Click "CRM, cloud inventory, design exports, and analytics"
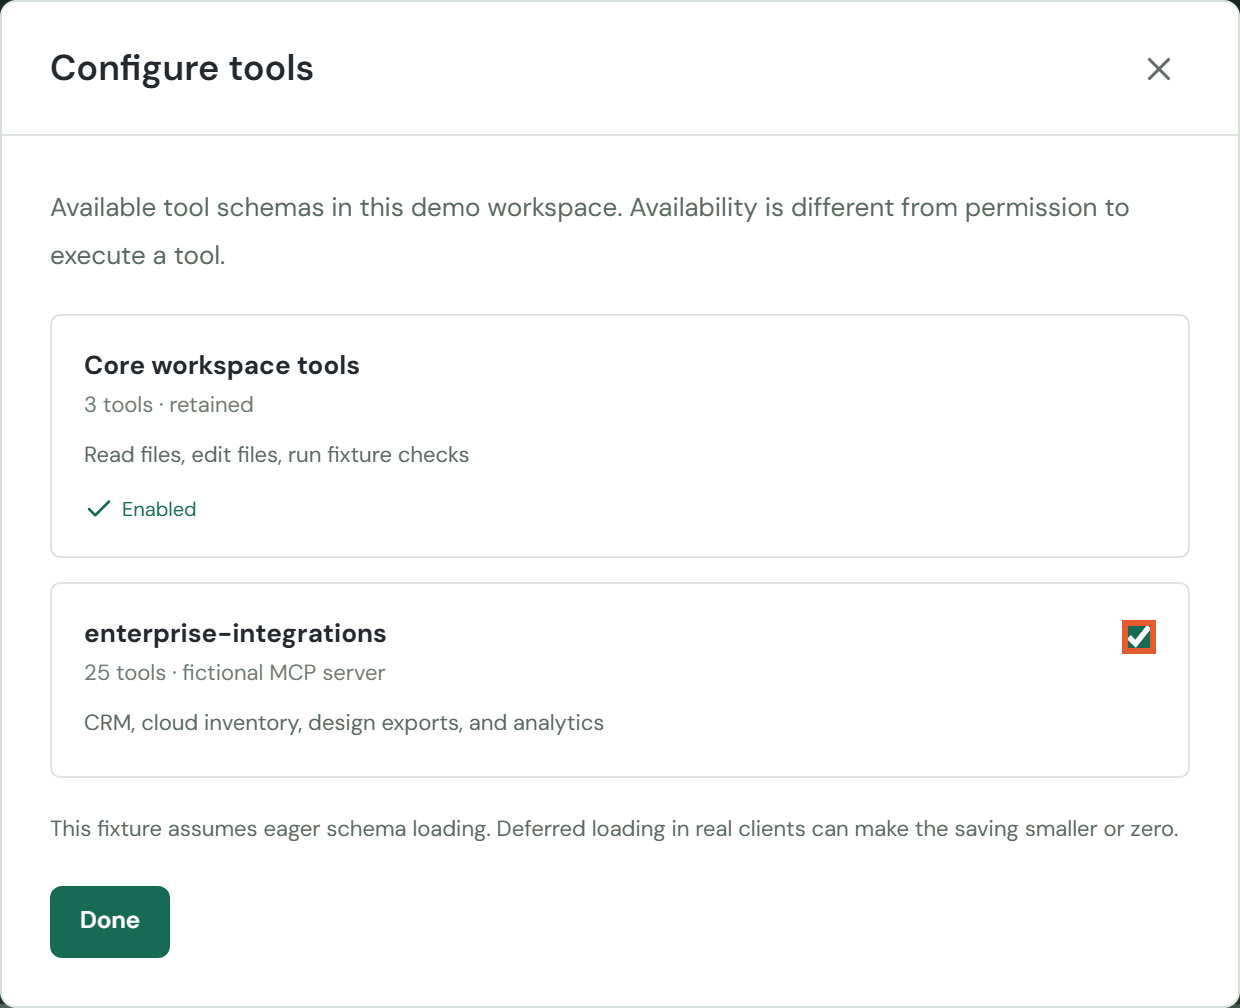1240x1008 pixels. click(x=344, y=723)
